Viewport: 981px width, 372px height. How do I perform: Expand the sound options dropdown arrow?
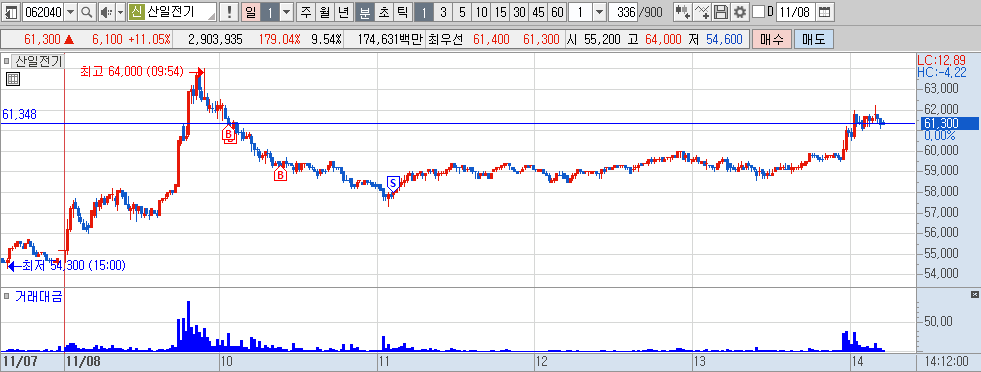pos(120,12)
